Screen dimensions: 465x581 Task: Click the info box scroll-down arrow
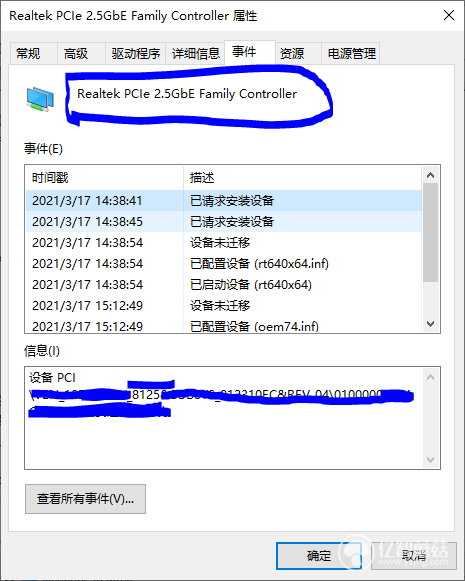[x=431, y=460]
